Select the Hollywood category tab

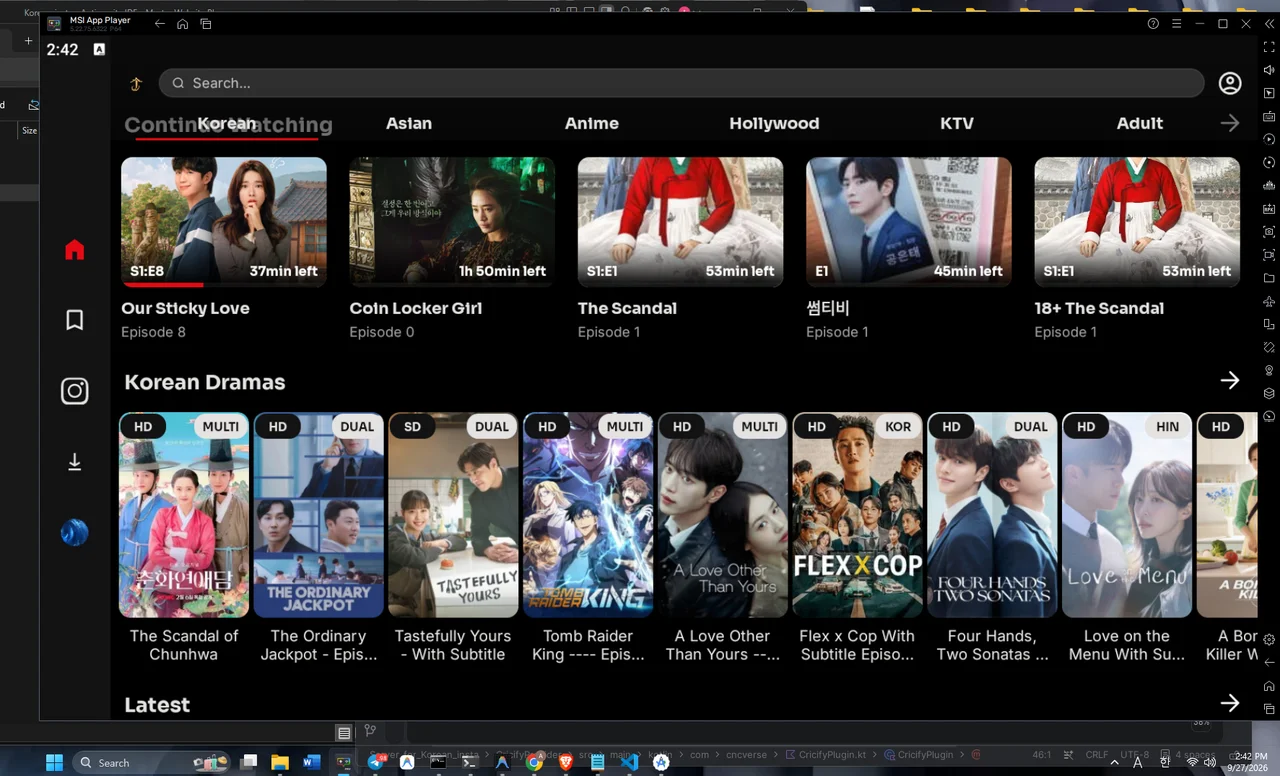[774, 123]
